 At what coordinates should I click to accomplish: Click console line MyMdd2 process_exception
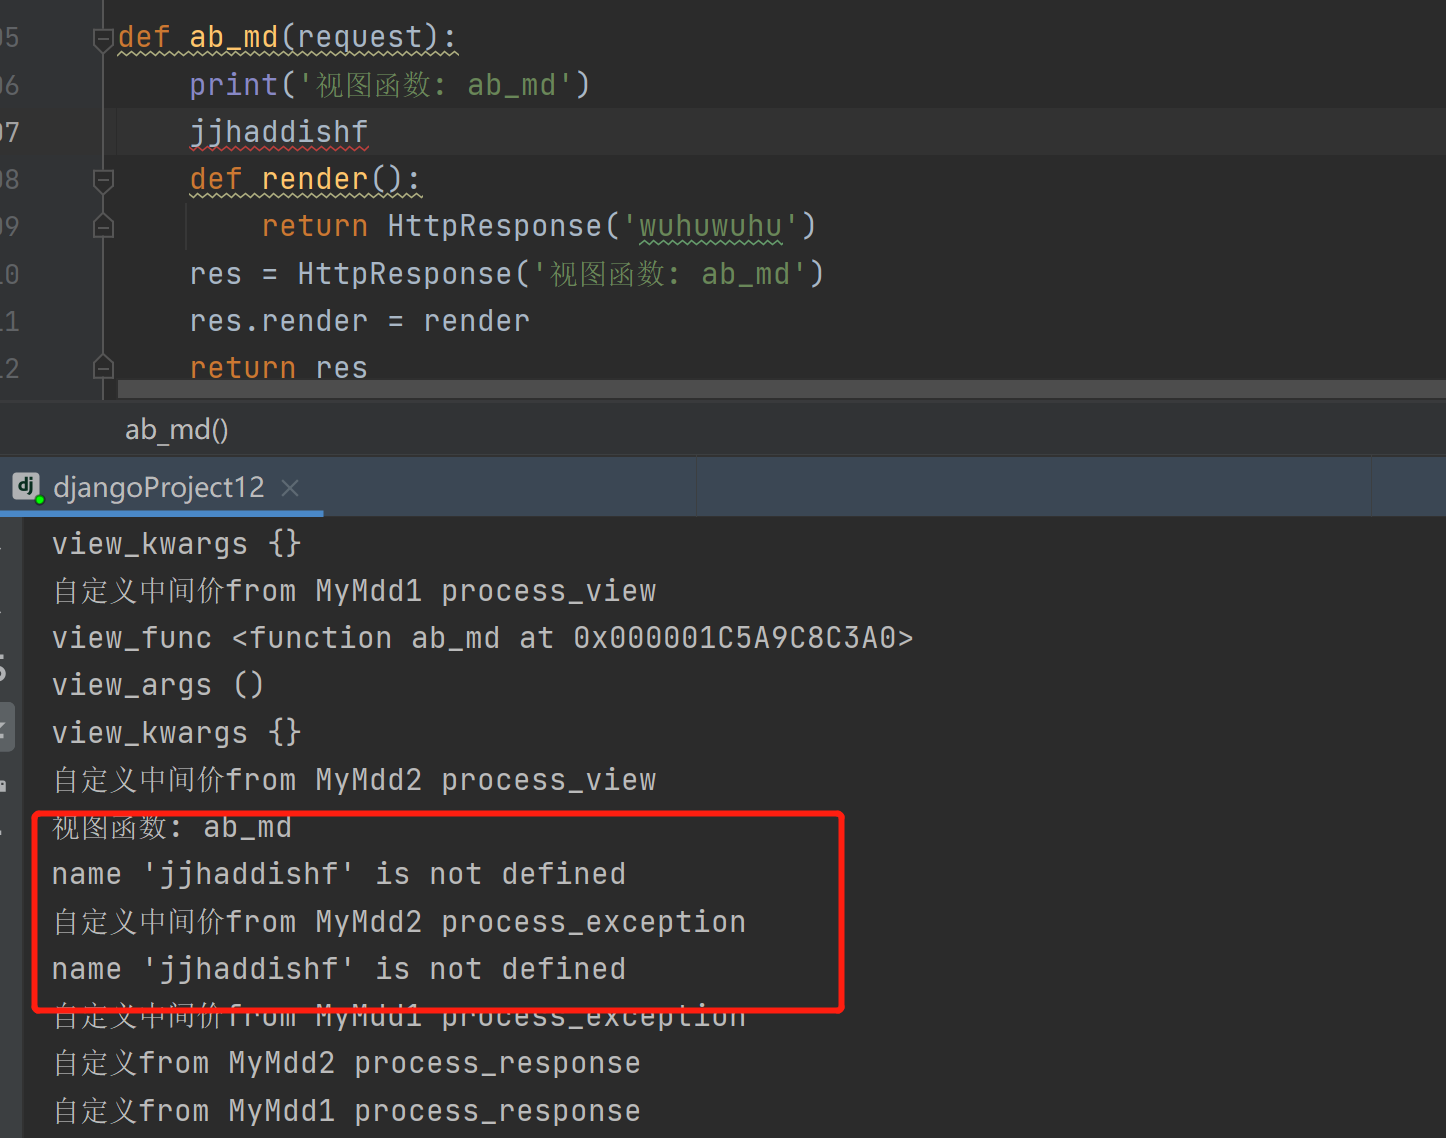[399, 922]
